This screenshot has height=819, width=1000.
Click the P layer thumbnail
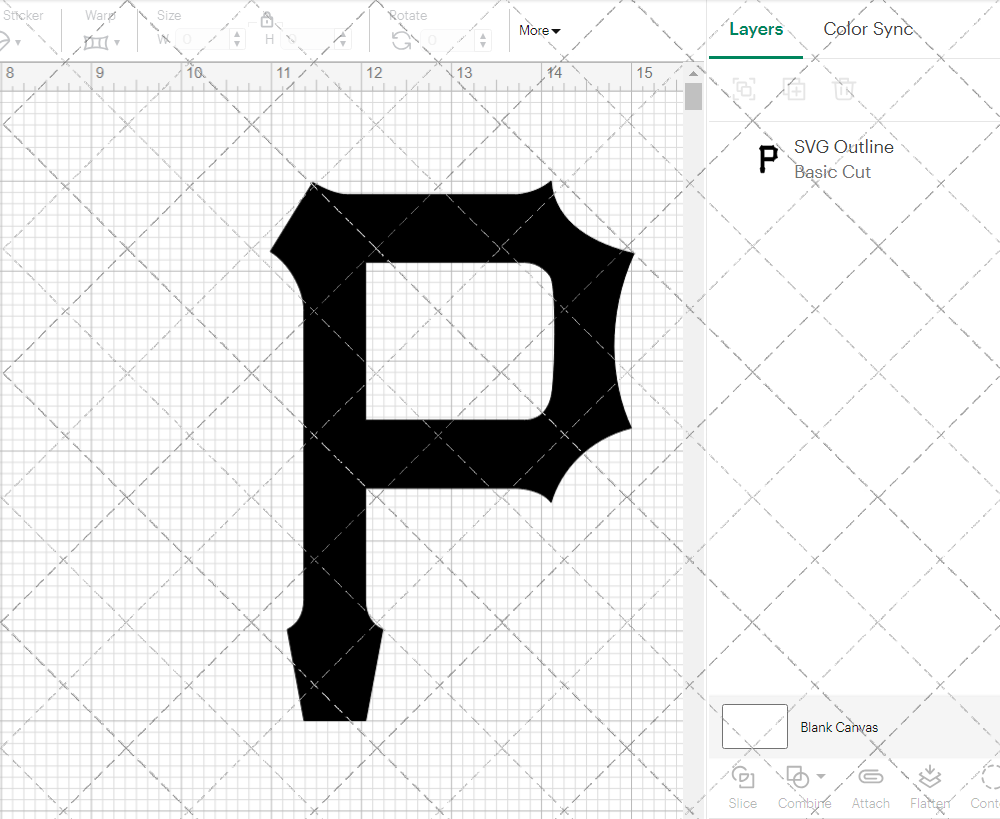tap(768, 159)
